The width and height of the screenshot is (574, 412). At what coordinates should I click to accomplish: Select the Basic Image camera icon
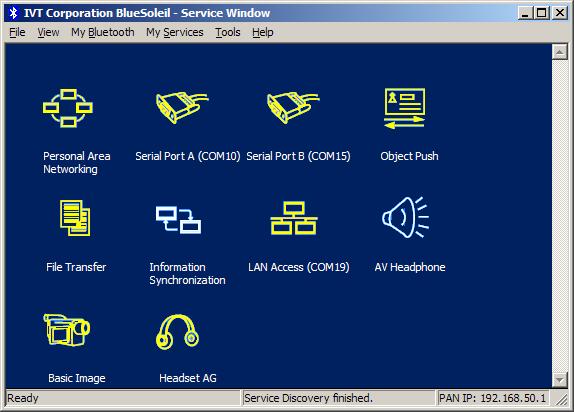click(67, 330)
